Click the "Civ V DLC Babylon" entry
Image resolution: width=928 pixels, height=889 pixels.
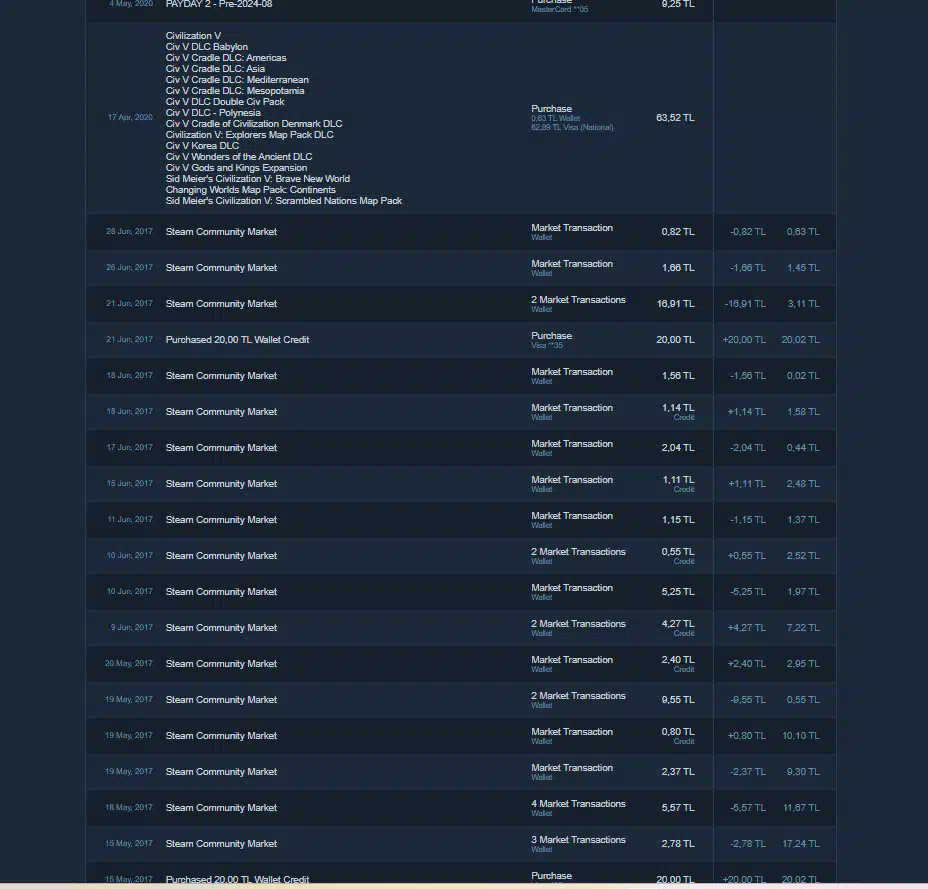[207, 47]
